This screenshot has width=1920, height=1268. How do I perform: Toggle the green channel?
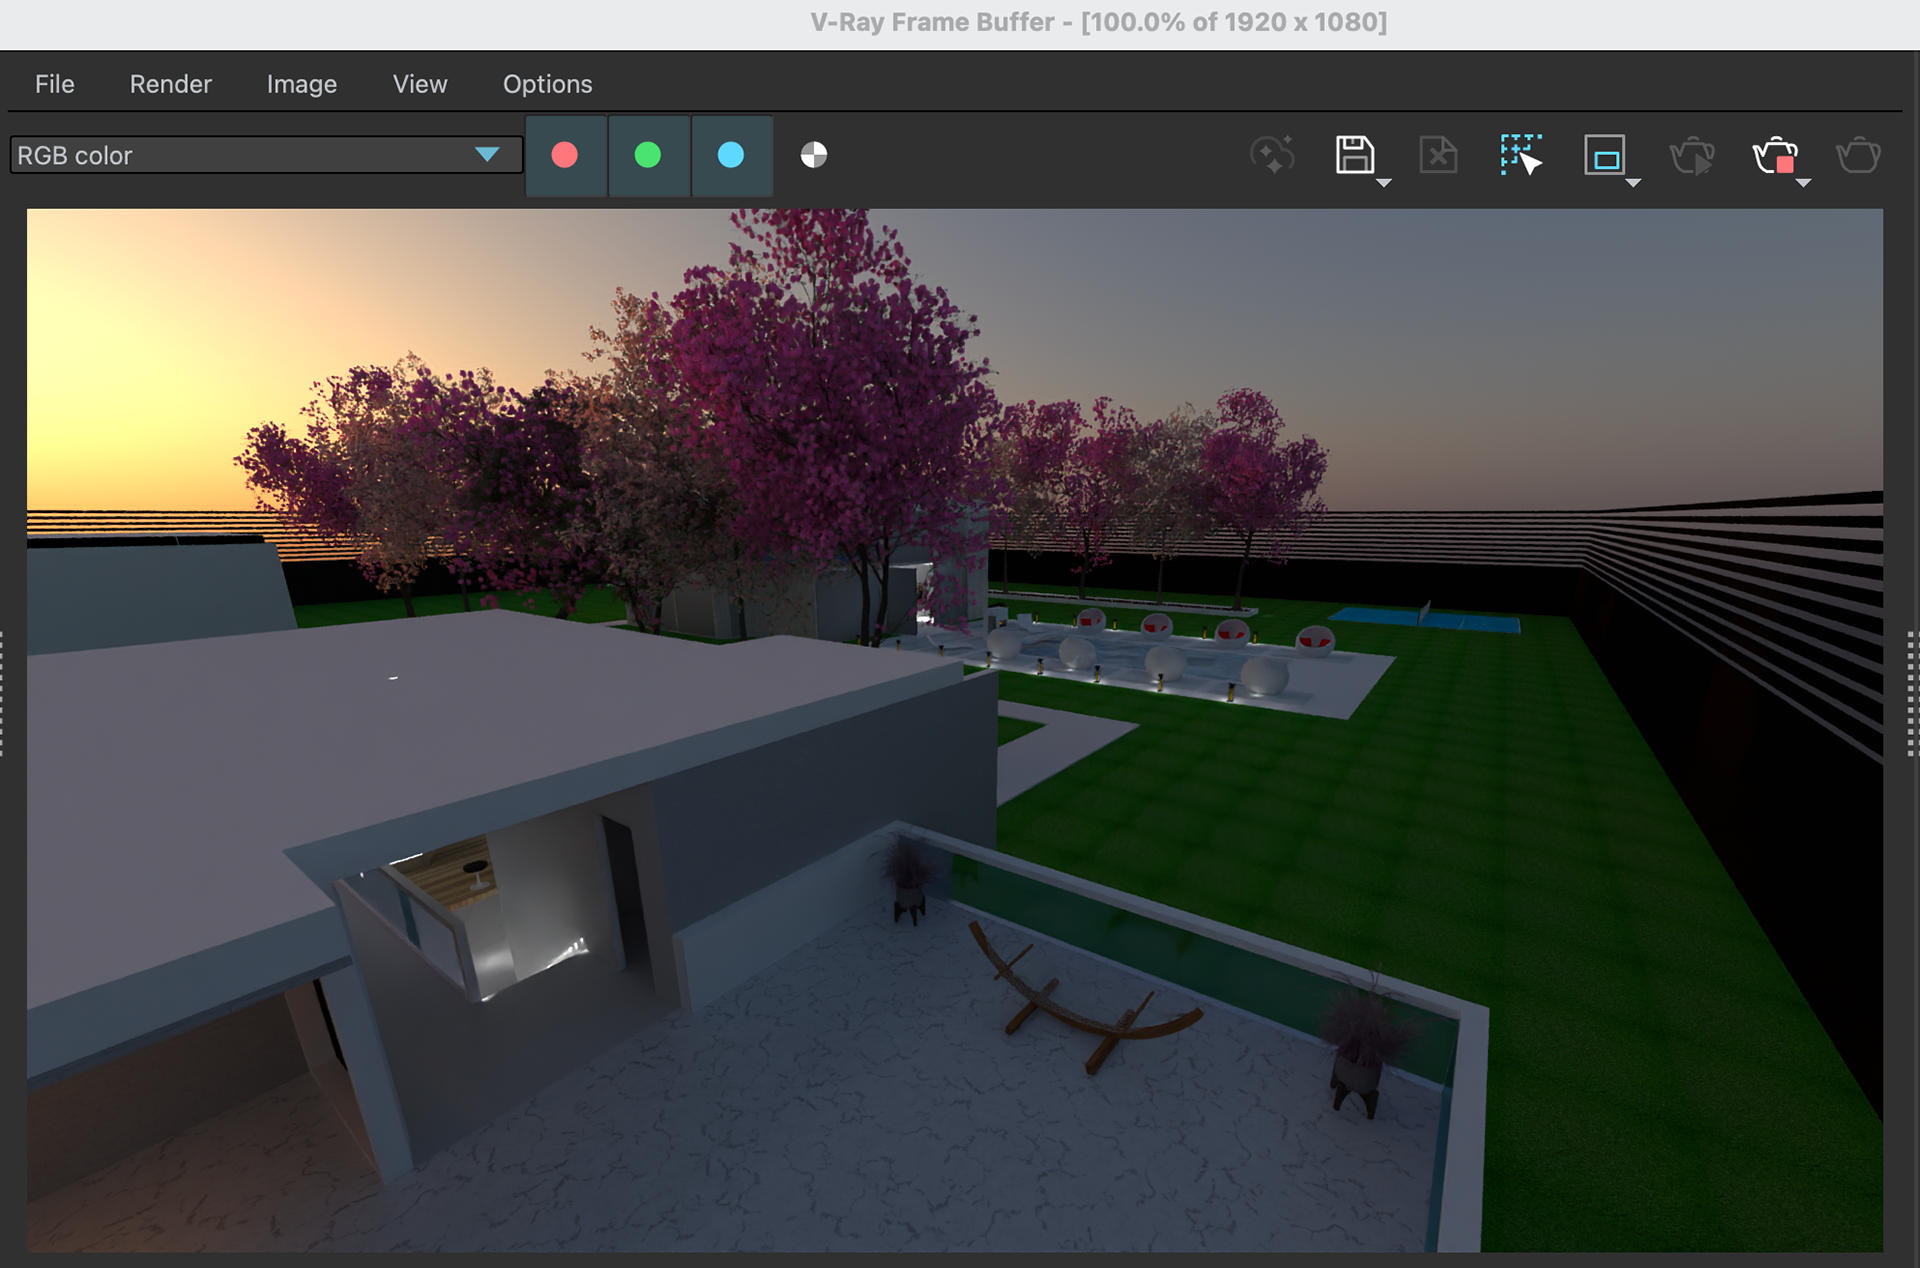(x=648, y=155)
